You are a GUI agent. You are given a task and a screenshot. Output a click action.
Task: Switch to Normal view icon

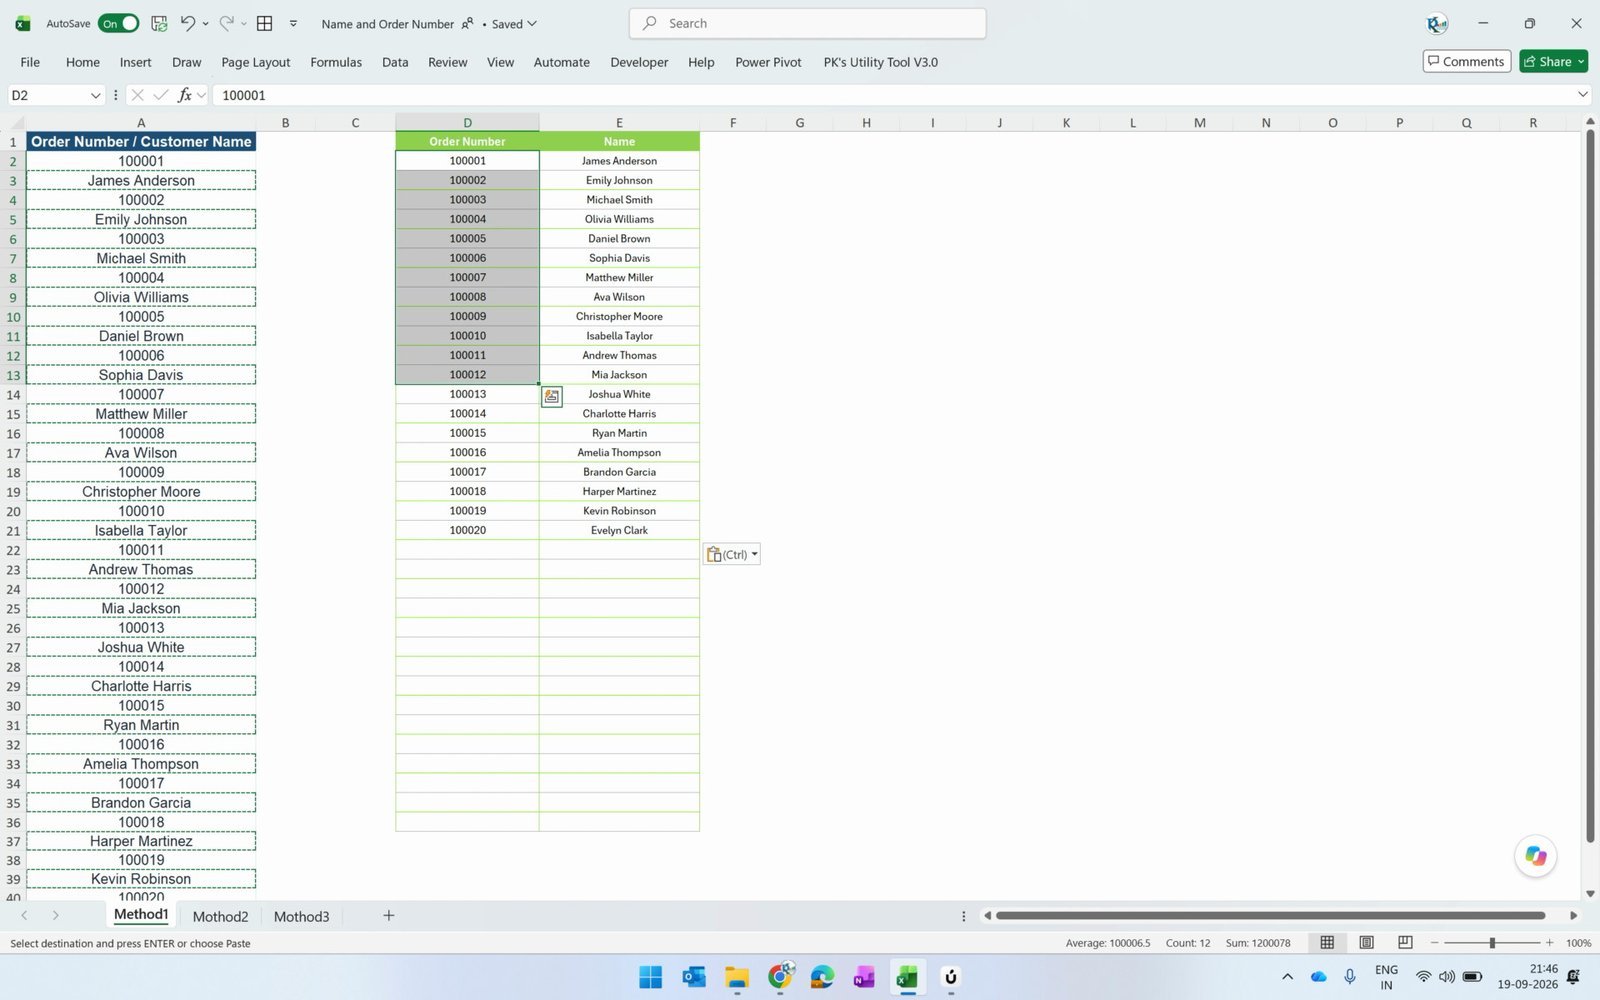(x=1327, y=943)
